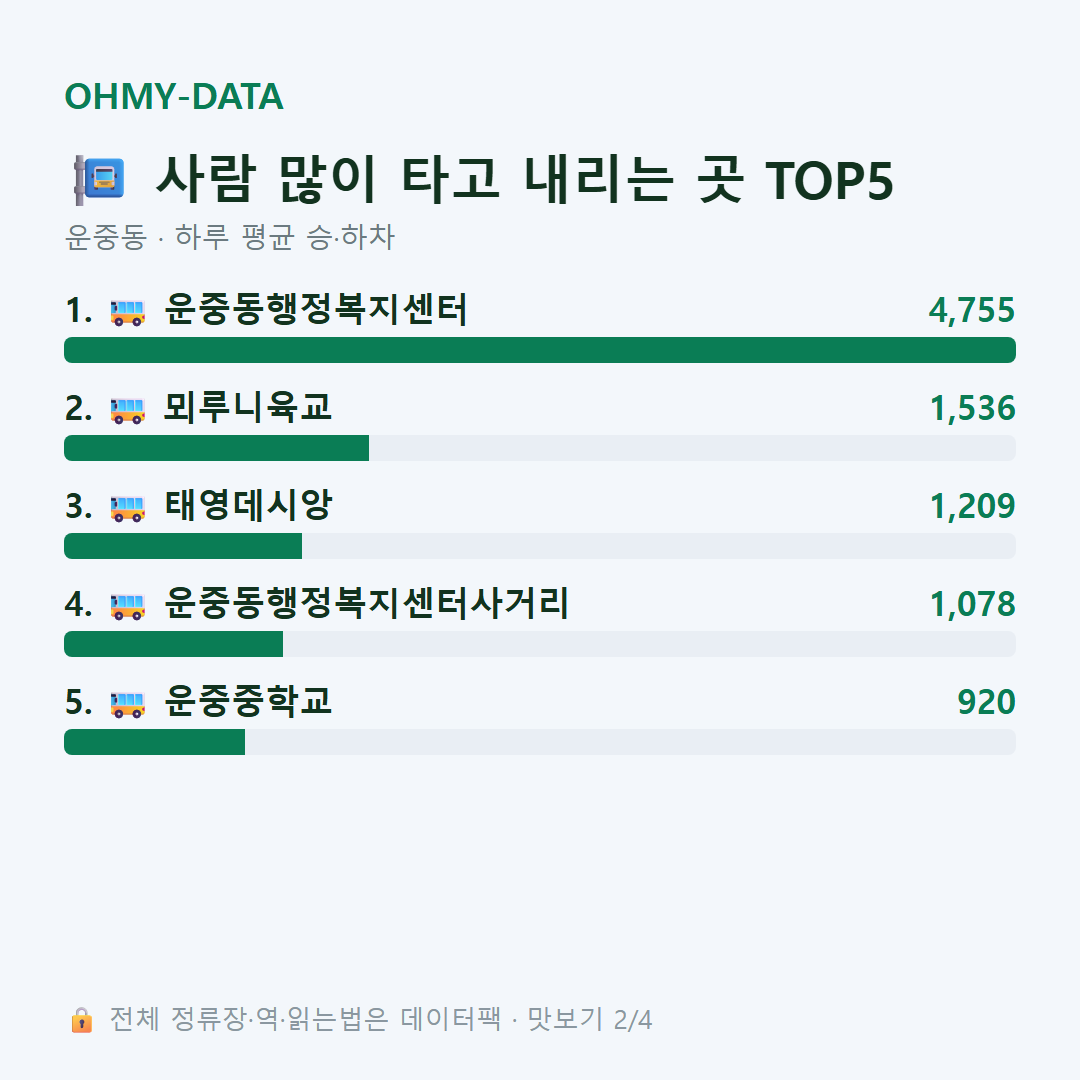Click the progress bar under 뫼루니육교

[540, 448]
